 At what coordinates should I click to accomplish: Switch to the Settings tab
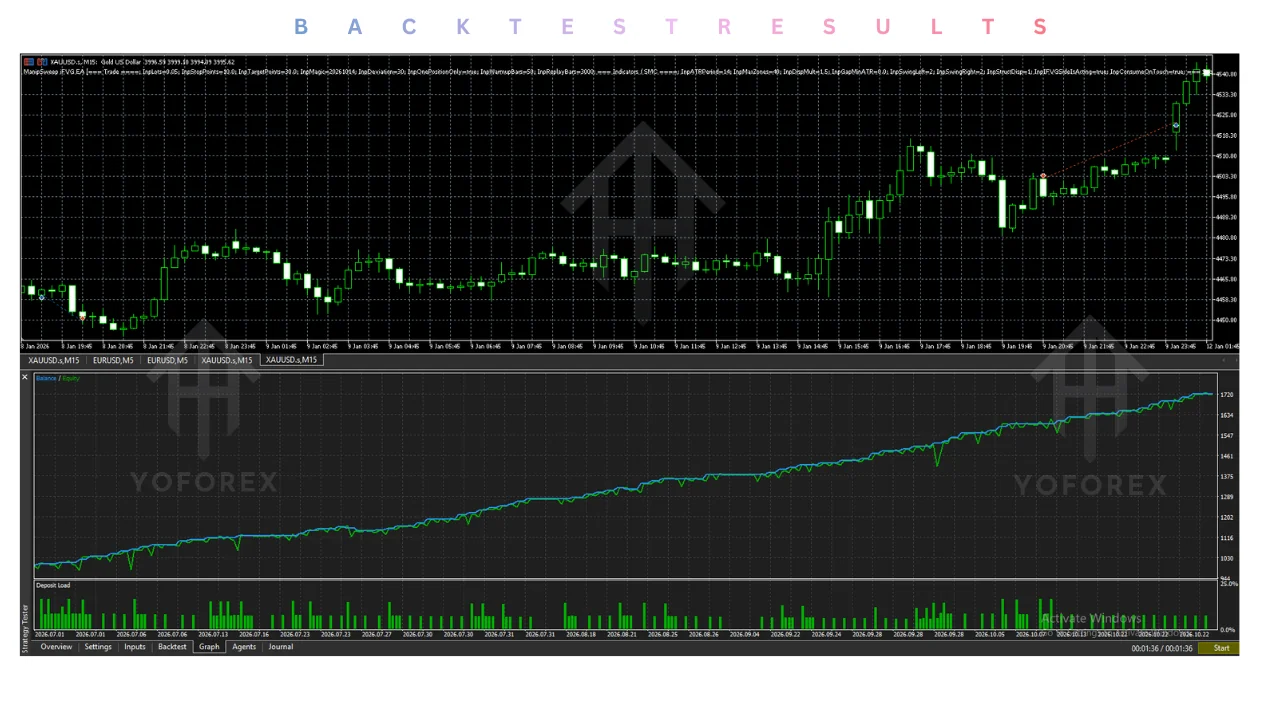pos(98,647)
